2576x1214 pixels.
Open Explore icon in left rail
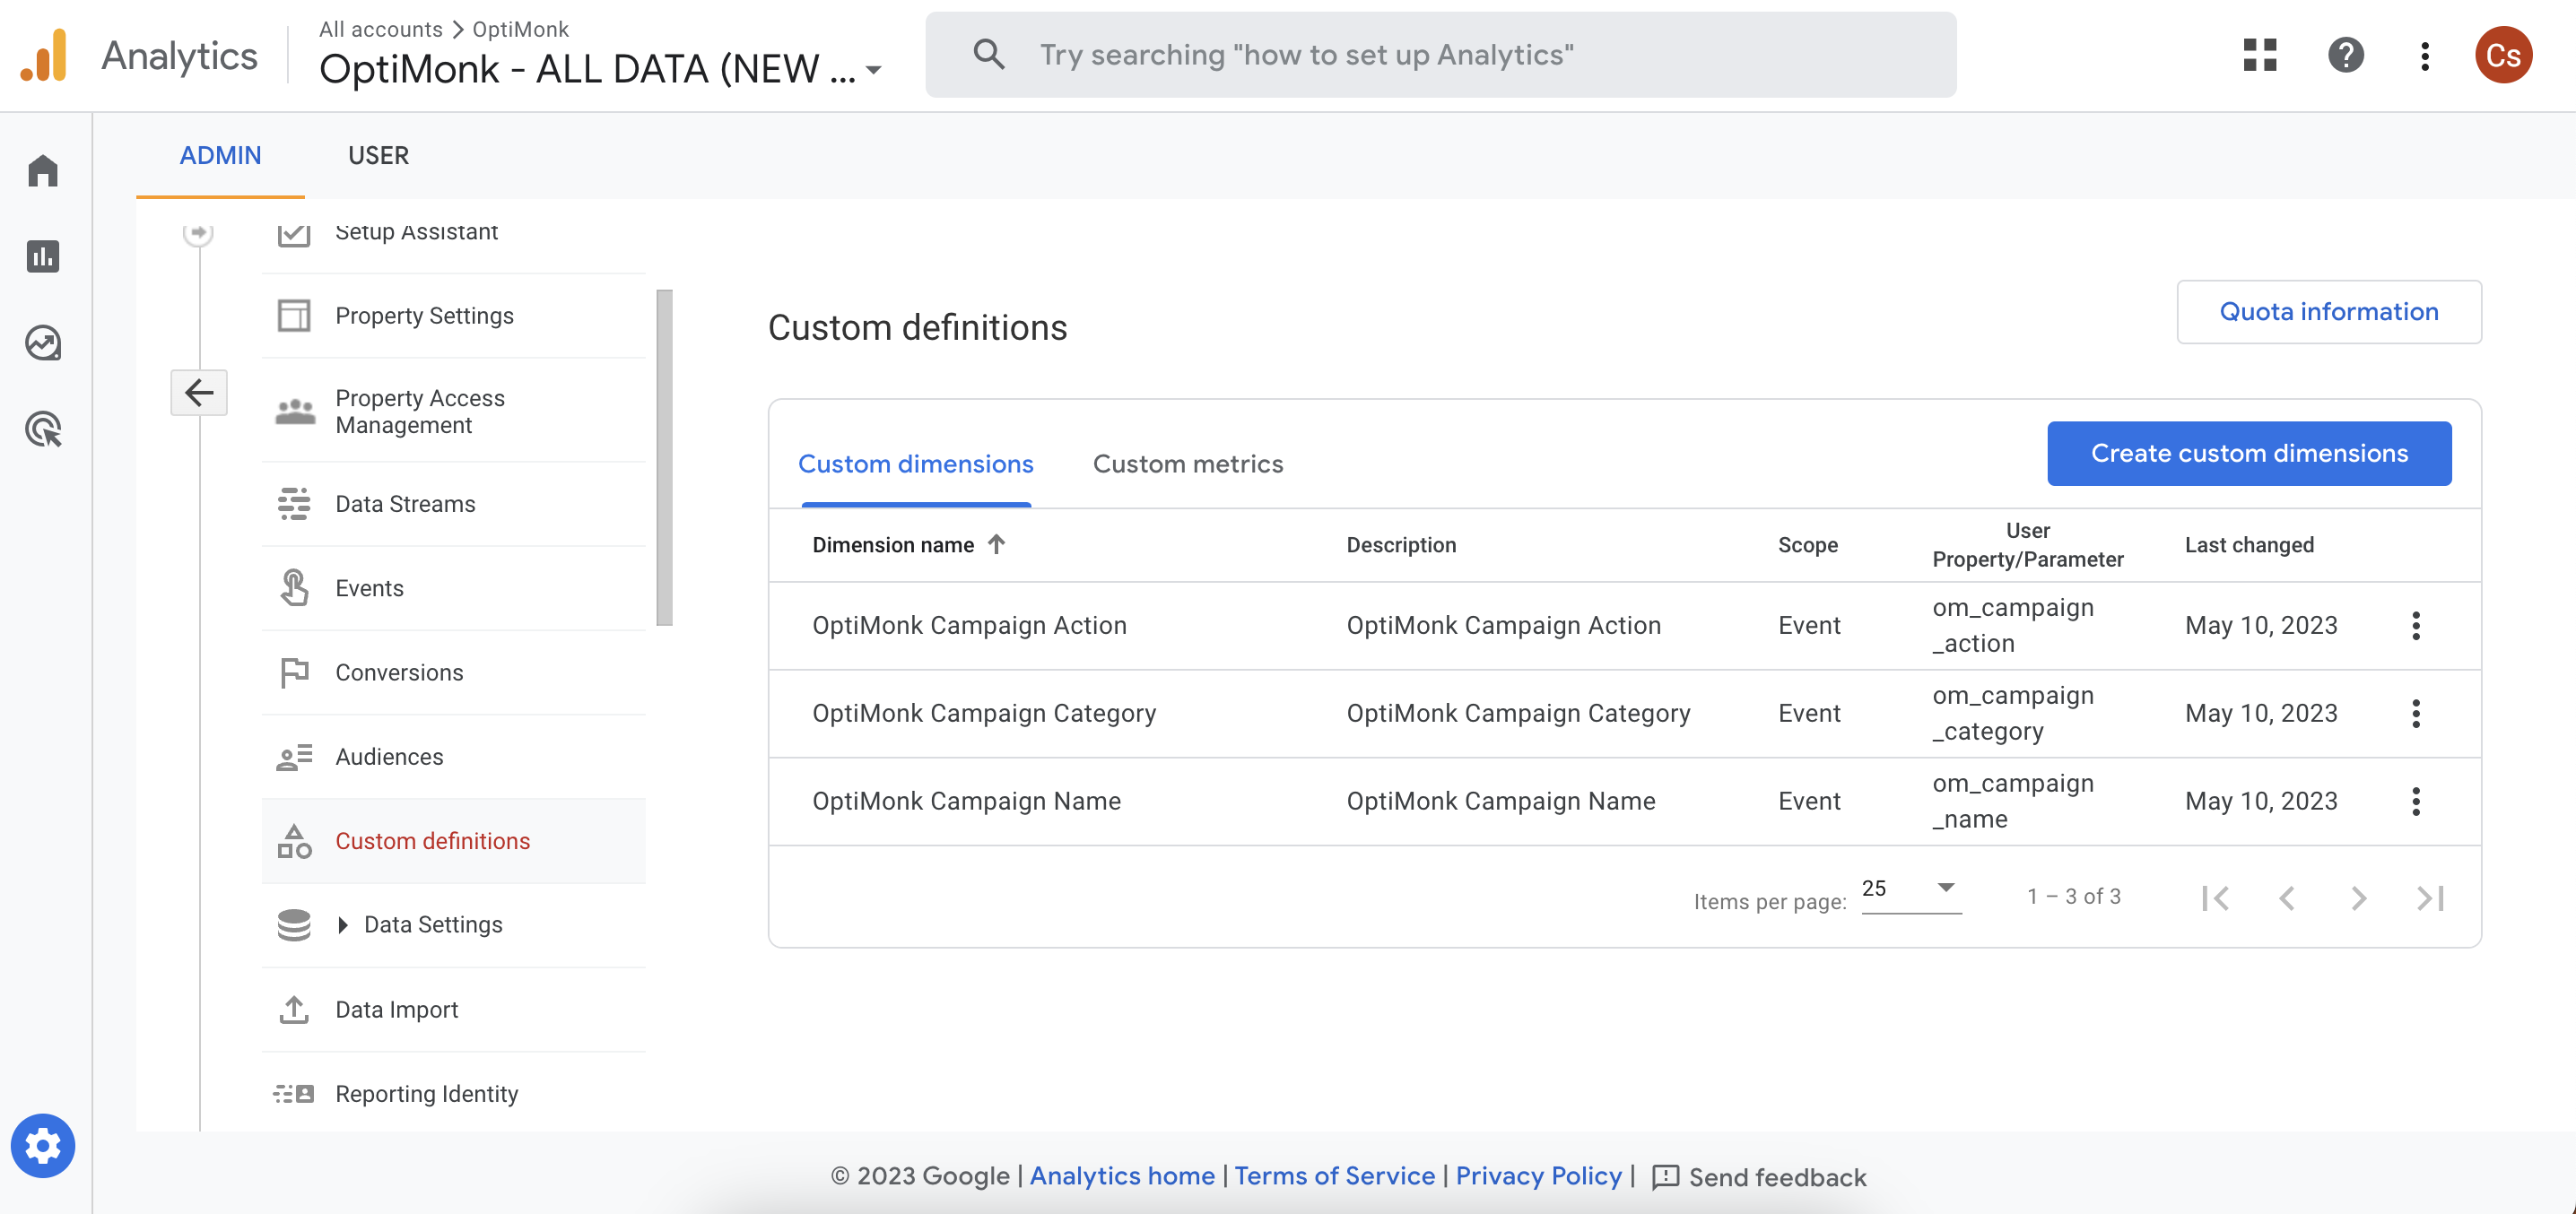click(43, 343)
